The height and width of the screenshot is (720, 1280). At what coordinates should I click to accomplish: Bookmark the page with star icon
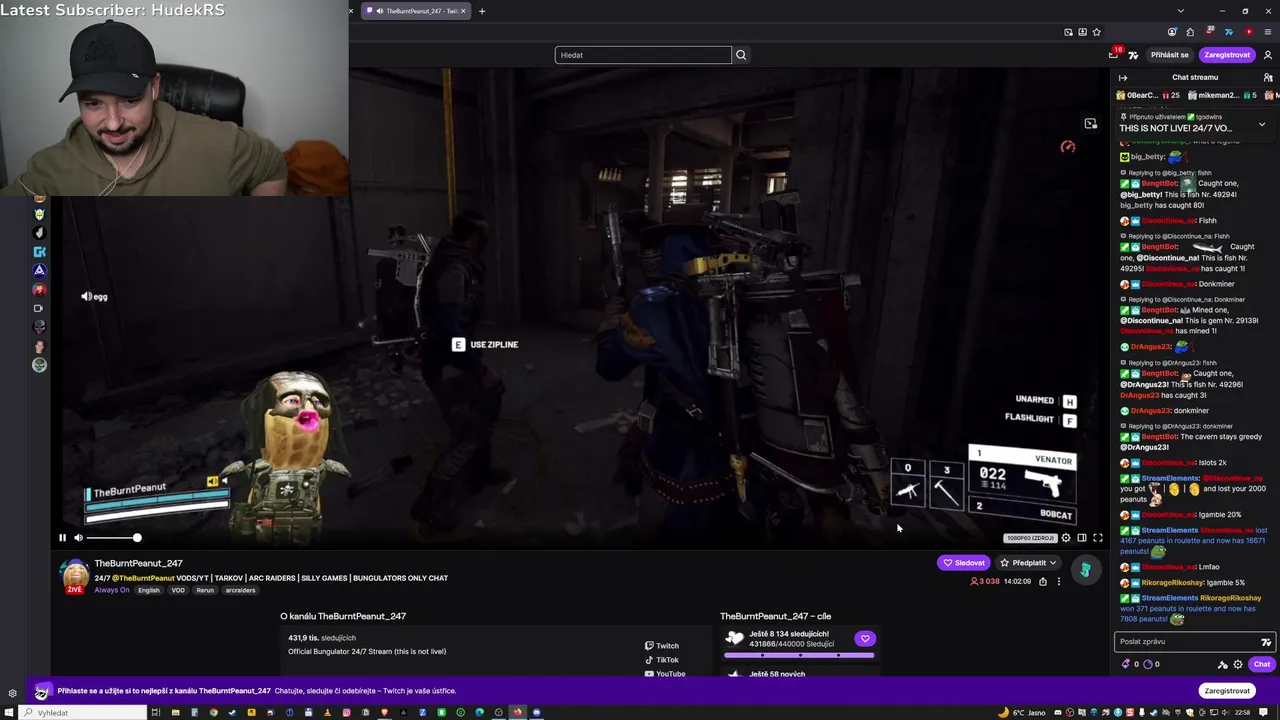(1097, 32)
